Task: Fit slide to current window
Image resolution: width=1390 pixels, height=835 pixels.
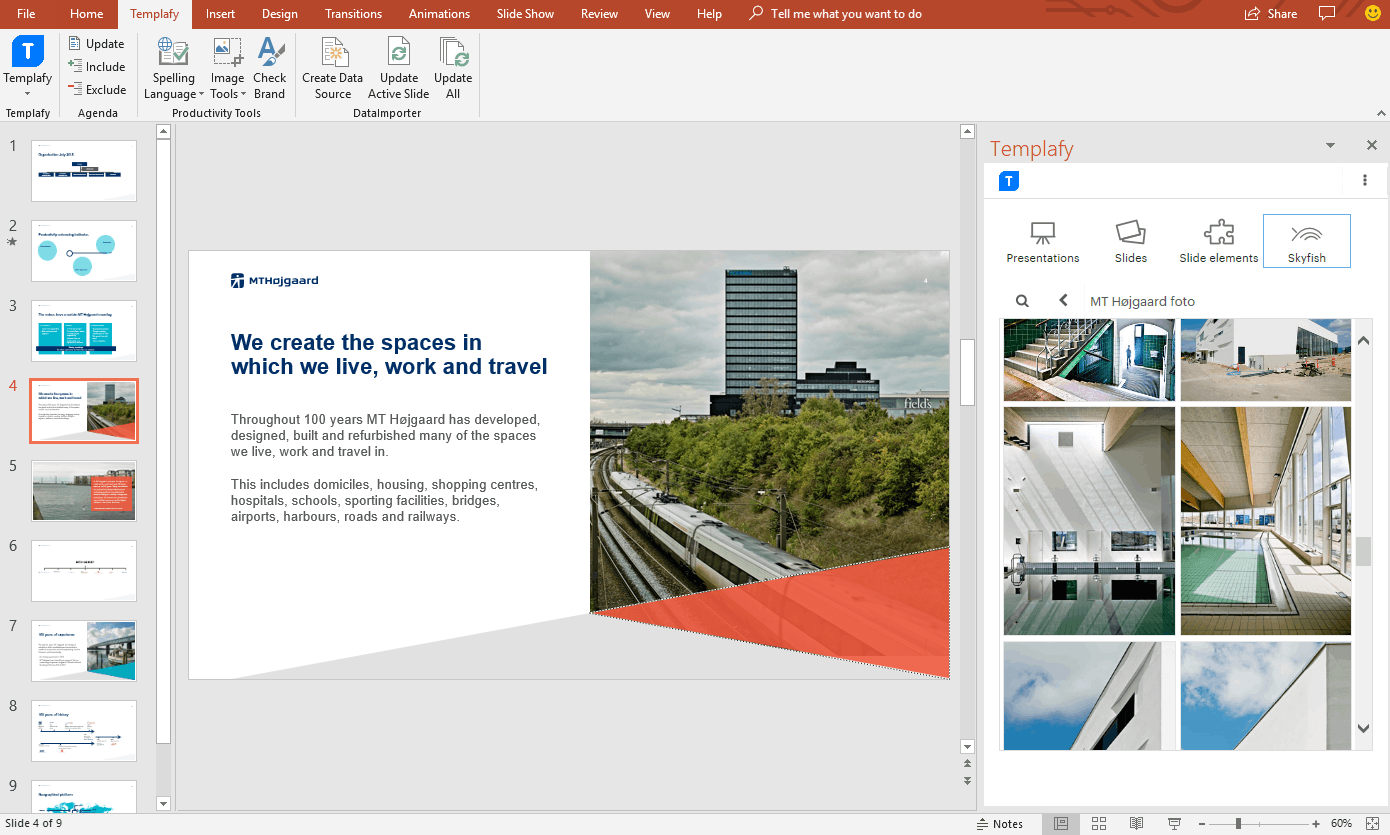Action: click(1372, 824)
